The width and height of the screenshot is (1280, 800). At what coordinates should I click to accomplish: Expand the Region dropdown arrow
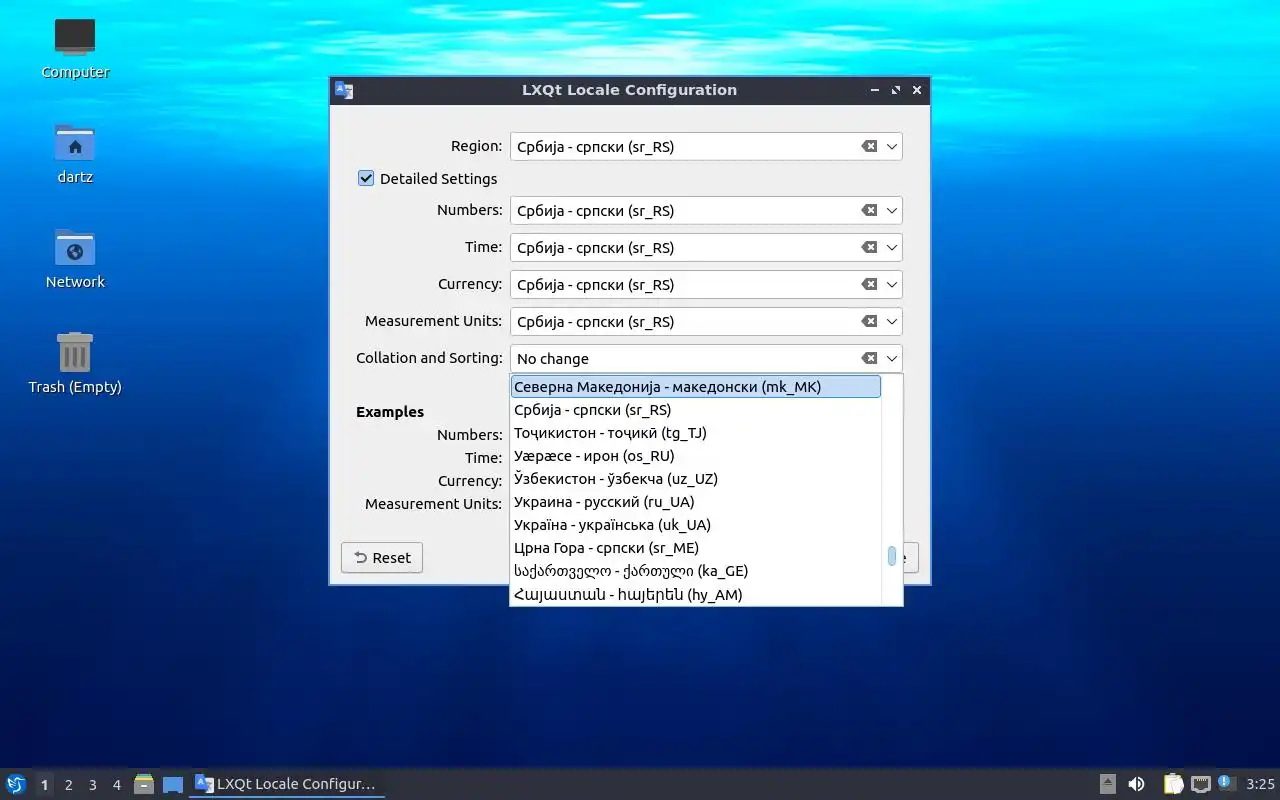892,146
